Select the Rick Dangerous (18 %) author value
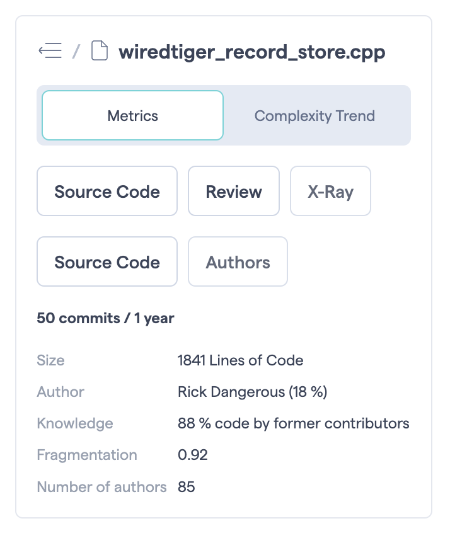This screenshot has width=450, height=533. (x=253, y=392)
